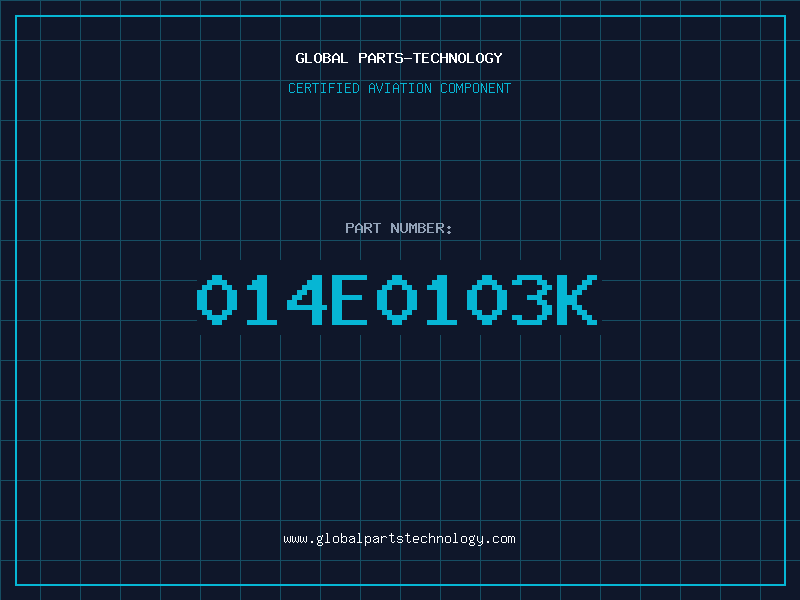The width and height of the screenshot is (800, 600).
Task: Select part number 014E0103K
Action: coord(397,299)
